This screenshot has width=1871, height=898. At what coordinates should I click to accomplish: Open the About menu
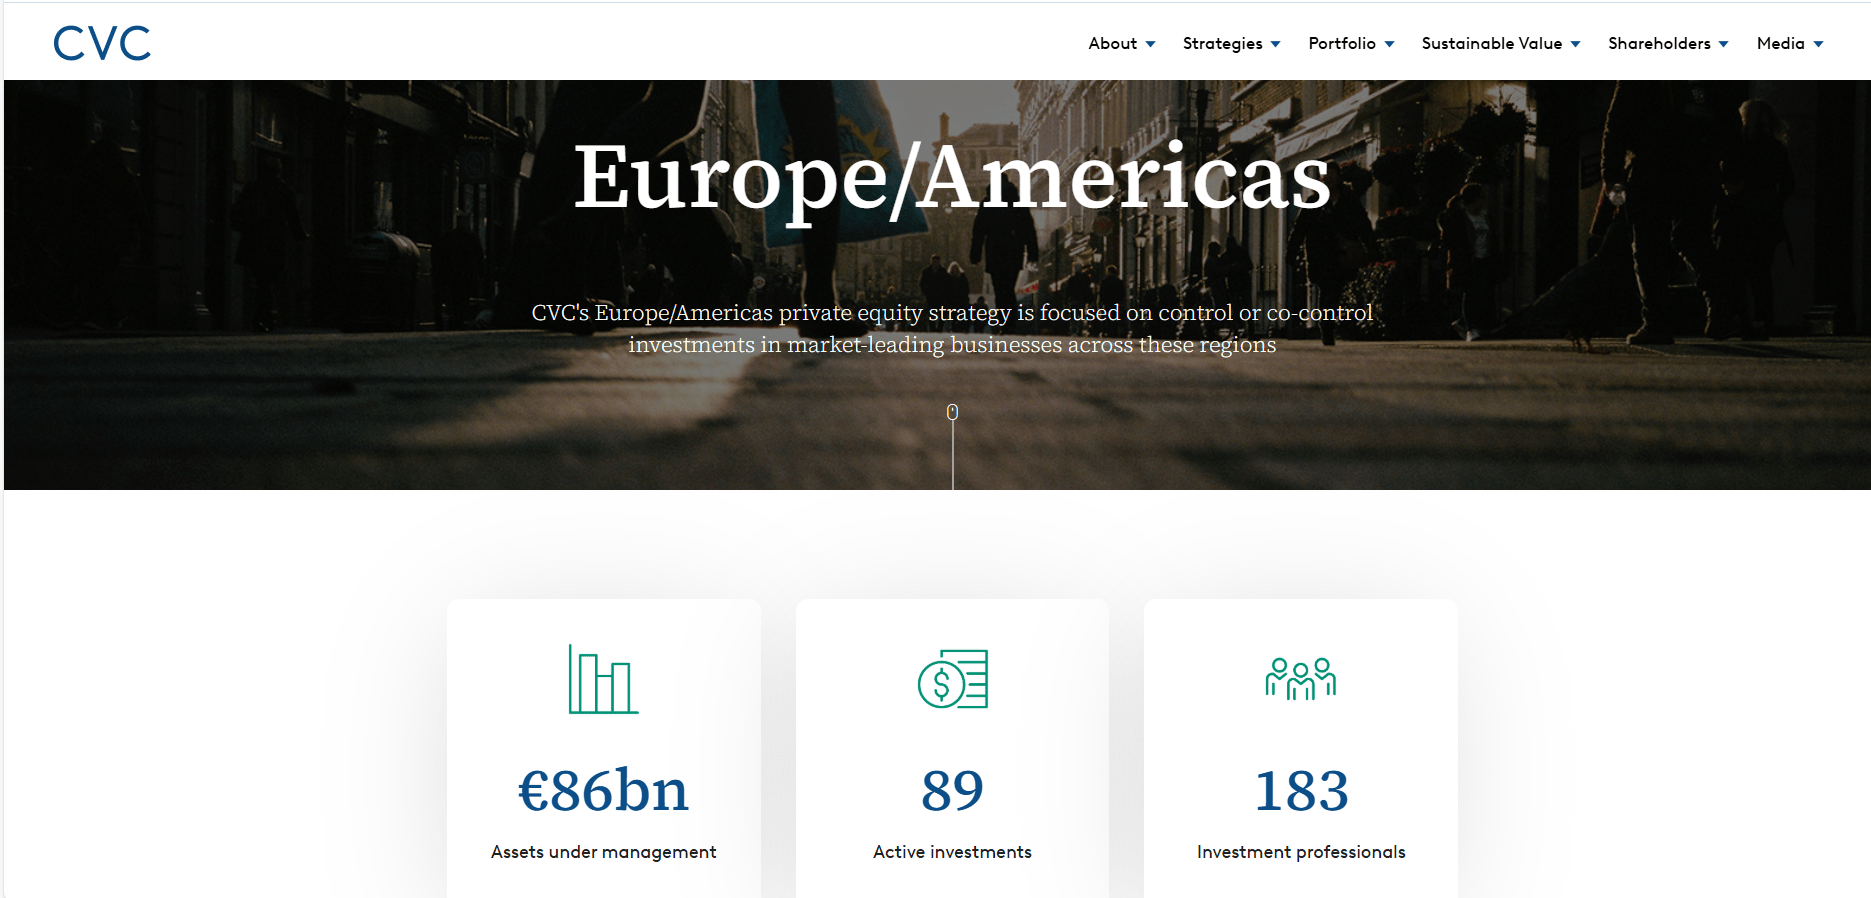coord(1113,43)
